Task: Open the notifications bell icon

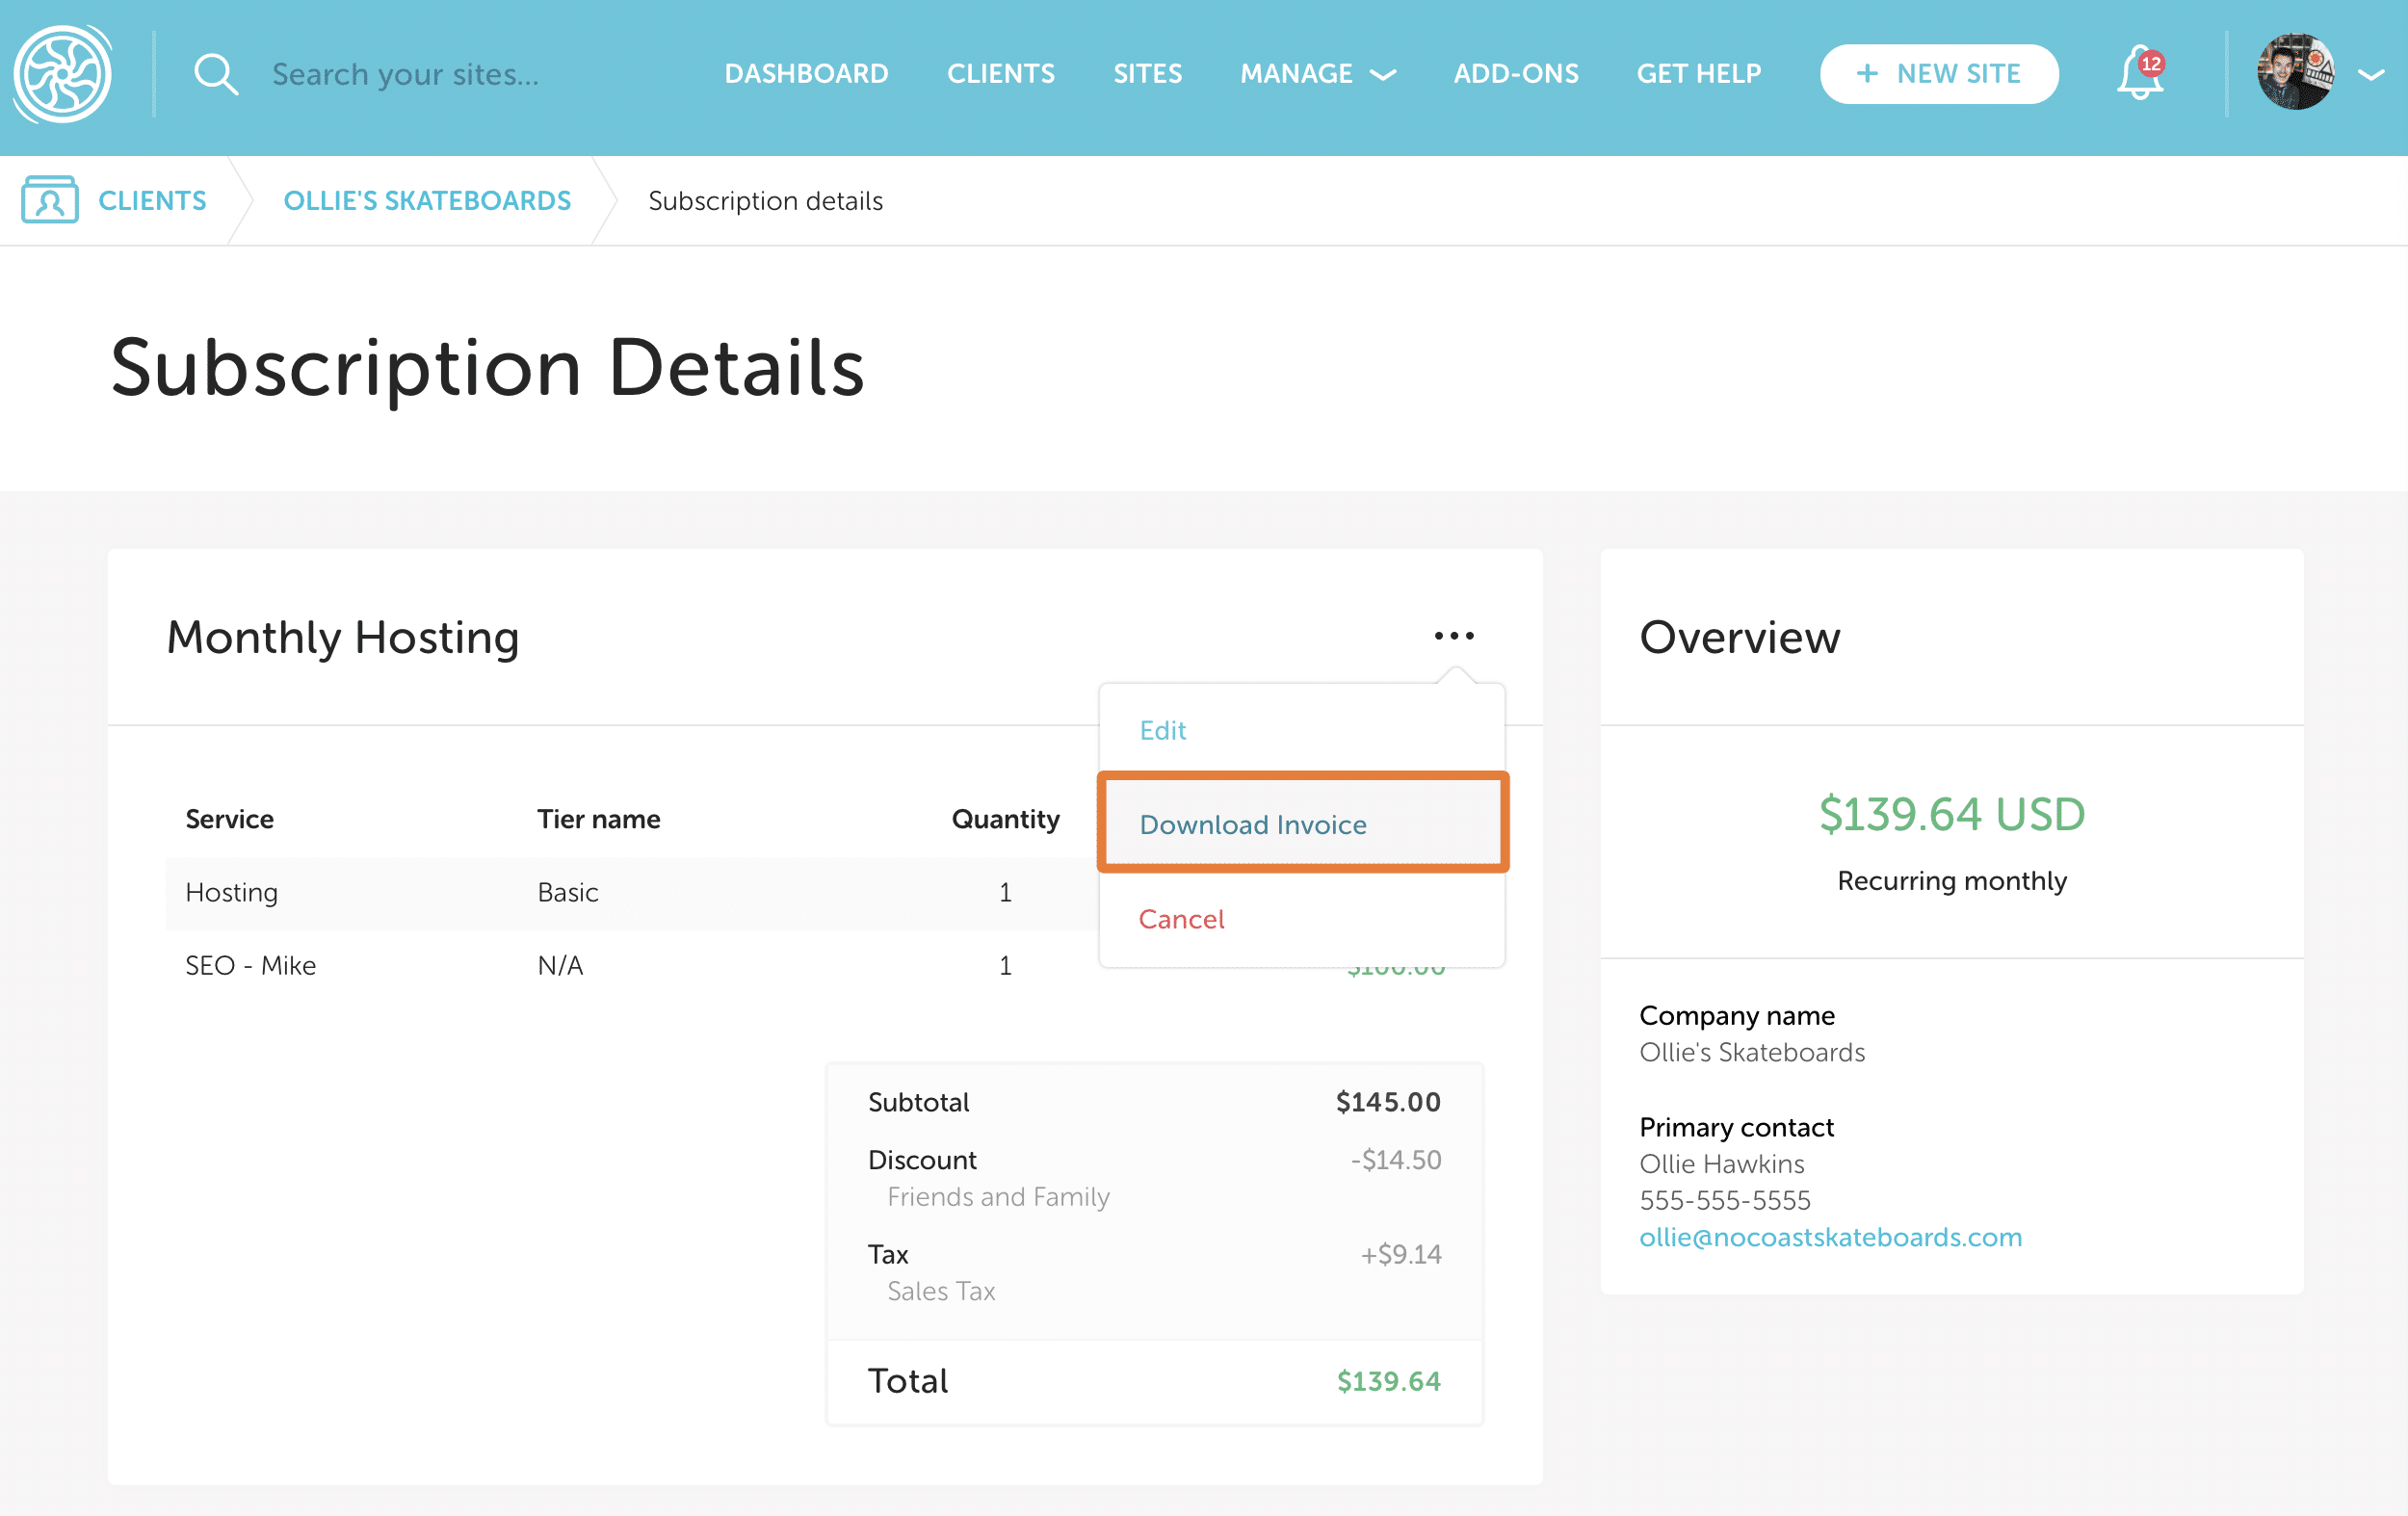Action: point(2139,75)
